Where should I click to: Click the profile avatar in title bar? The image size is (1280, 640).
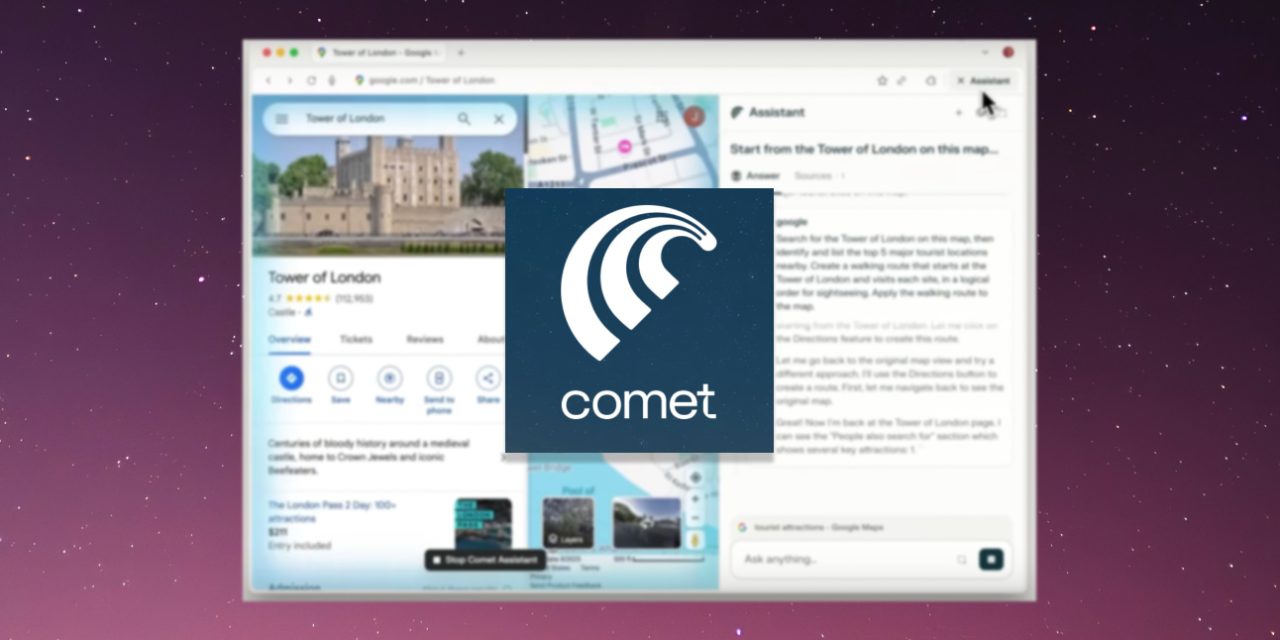[1008, 52]
